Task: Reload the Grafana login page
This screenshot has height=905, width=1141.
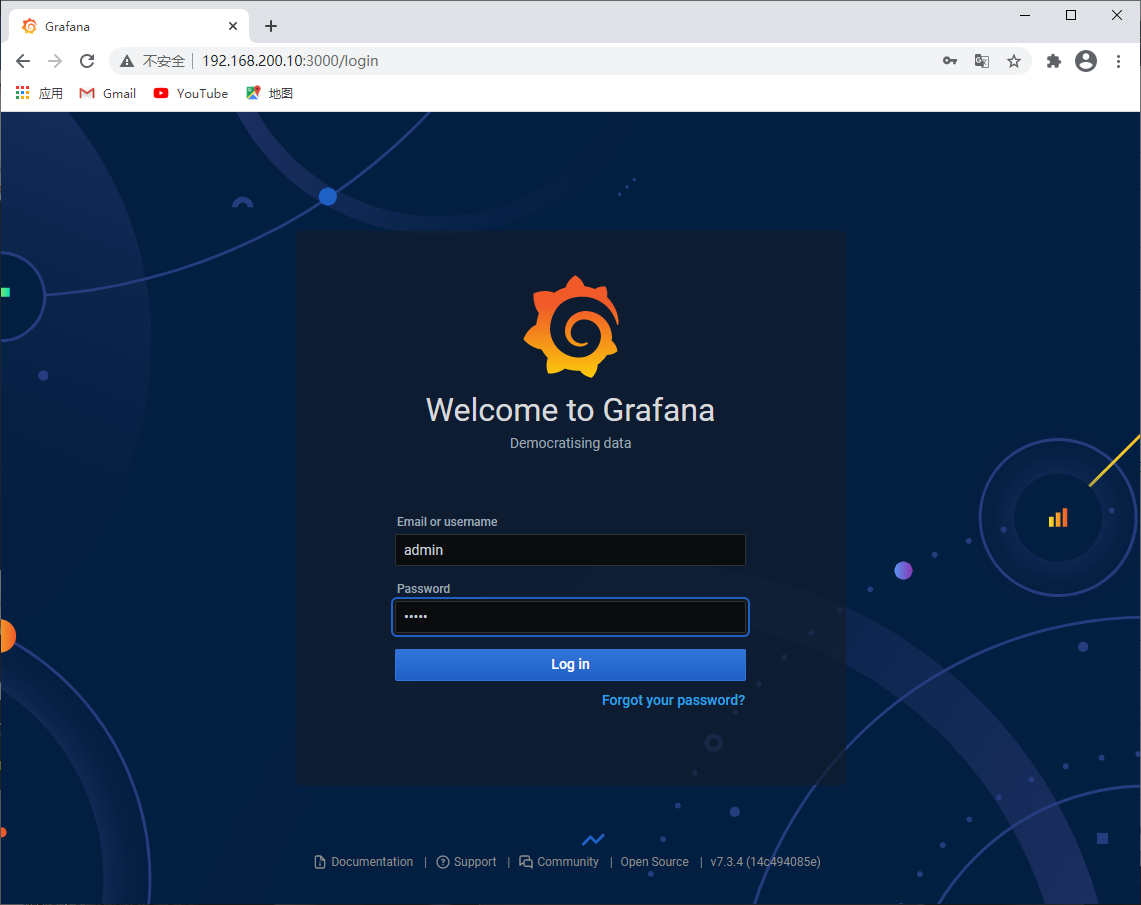Action: tap(87, 61)
